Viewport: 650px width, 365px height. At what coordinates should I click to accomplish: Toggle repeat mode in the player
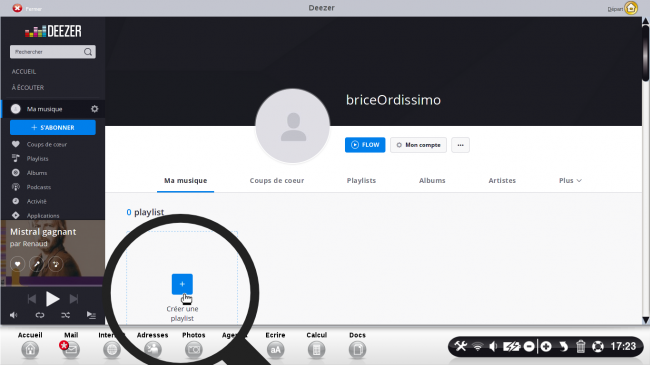pos(40,315)
